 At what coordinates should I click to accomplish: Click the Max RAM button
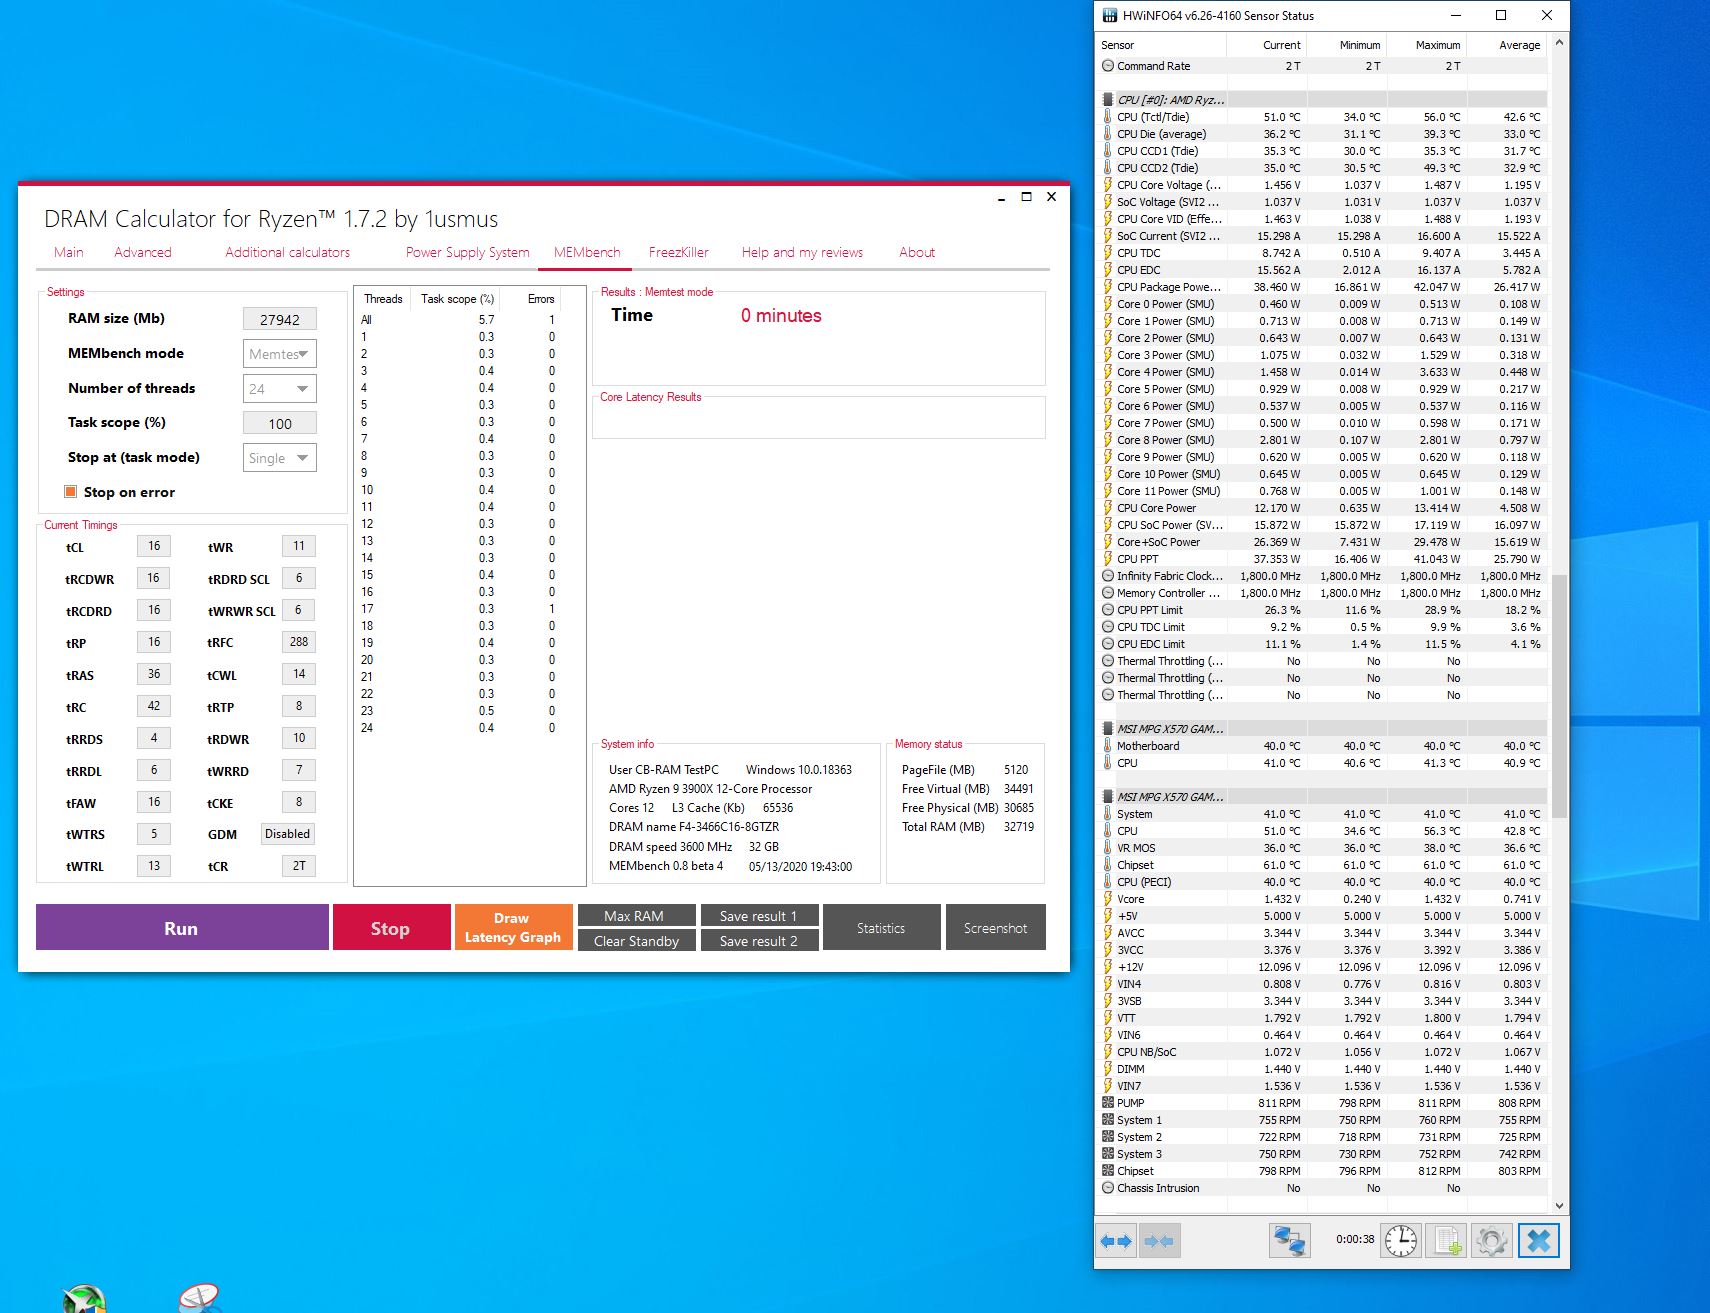(636, 915)
